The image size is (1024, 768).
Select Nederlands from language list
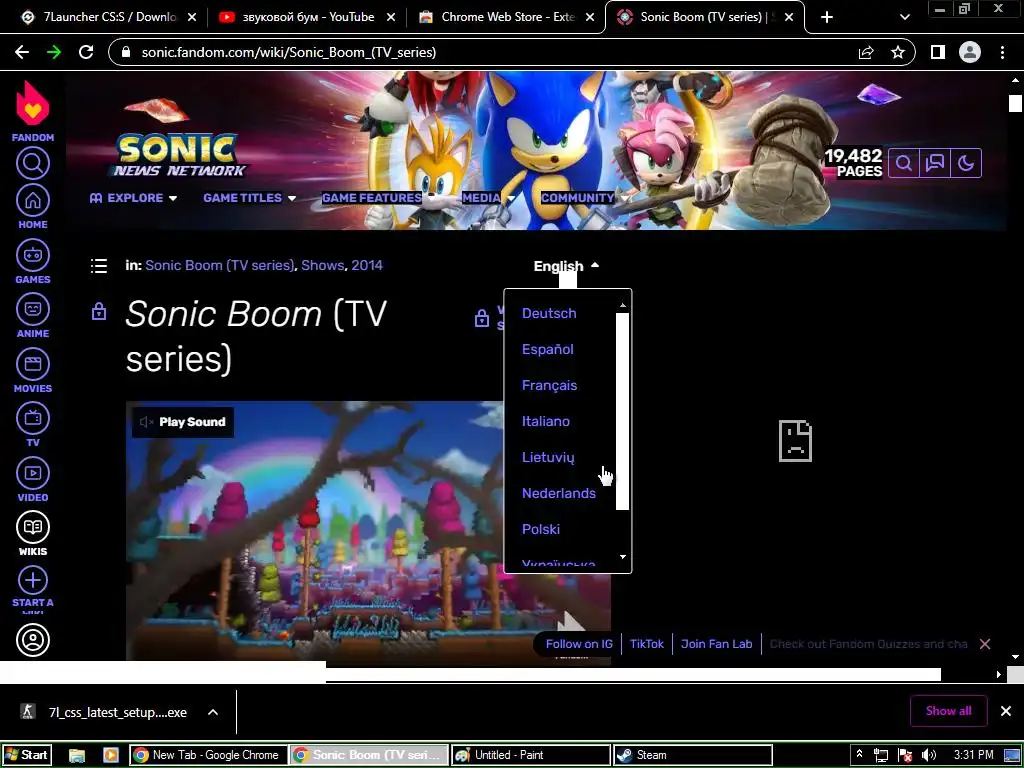click(558, 493)
